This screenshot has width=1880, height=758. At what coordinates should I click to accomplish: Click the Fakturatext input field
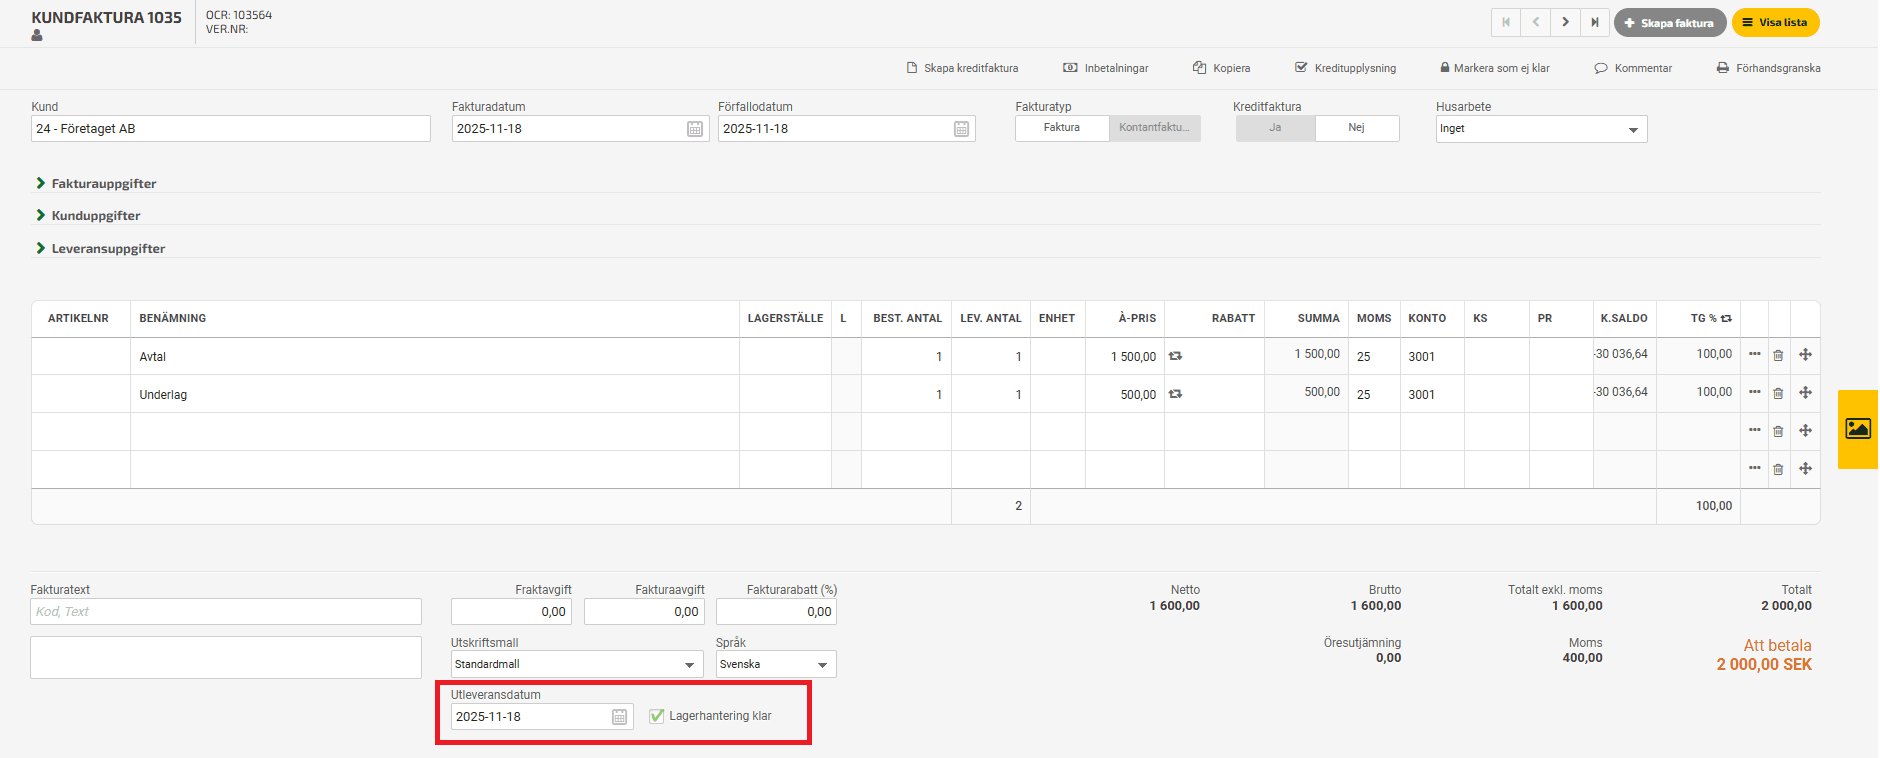(x=226, y=612)
